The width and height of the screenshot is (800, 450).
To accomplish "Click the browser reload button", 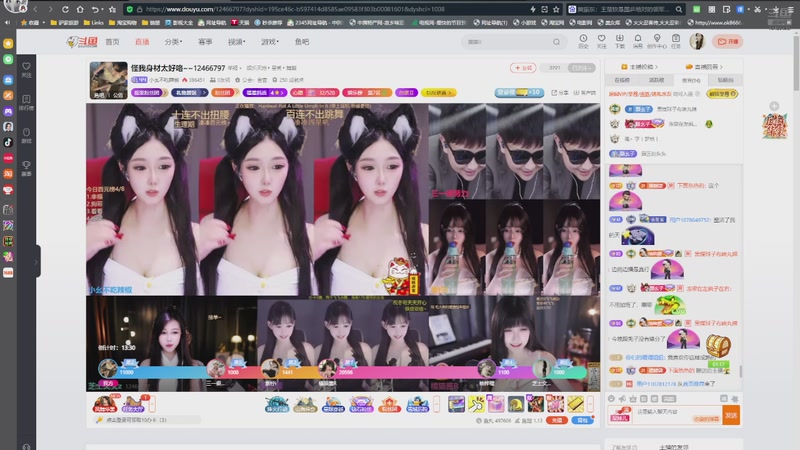I will coord(65,9).
